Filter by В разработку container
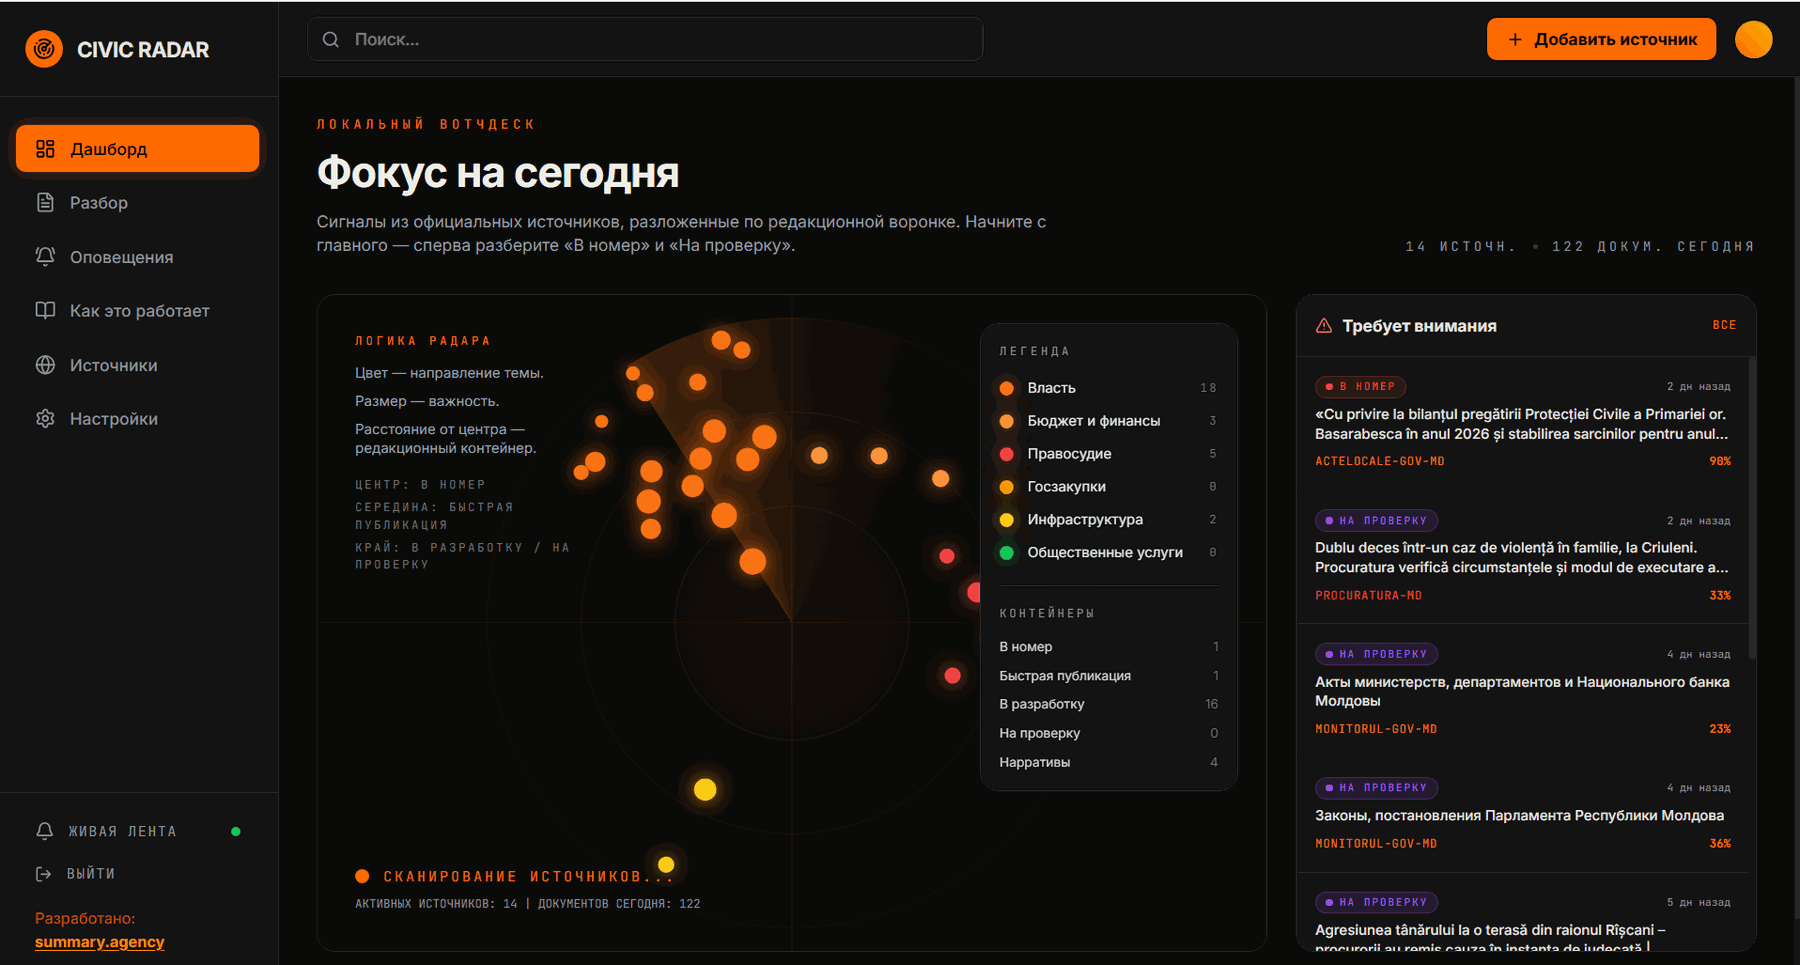1800x965 pixels. [1108, 704]
